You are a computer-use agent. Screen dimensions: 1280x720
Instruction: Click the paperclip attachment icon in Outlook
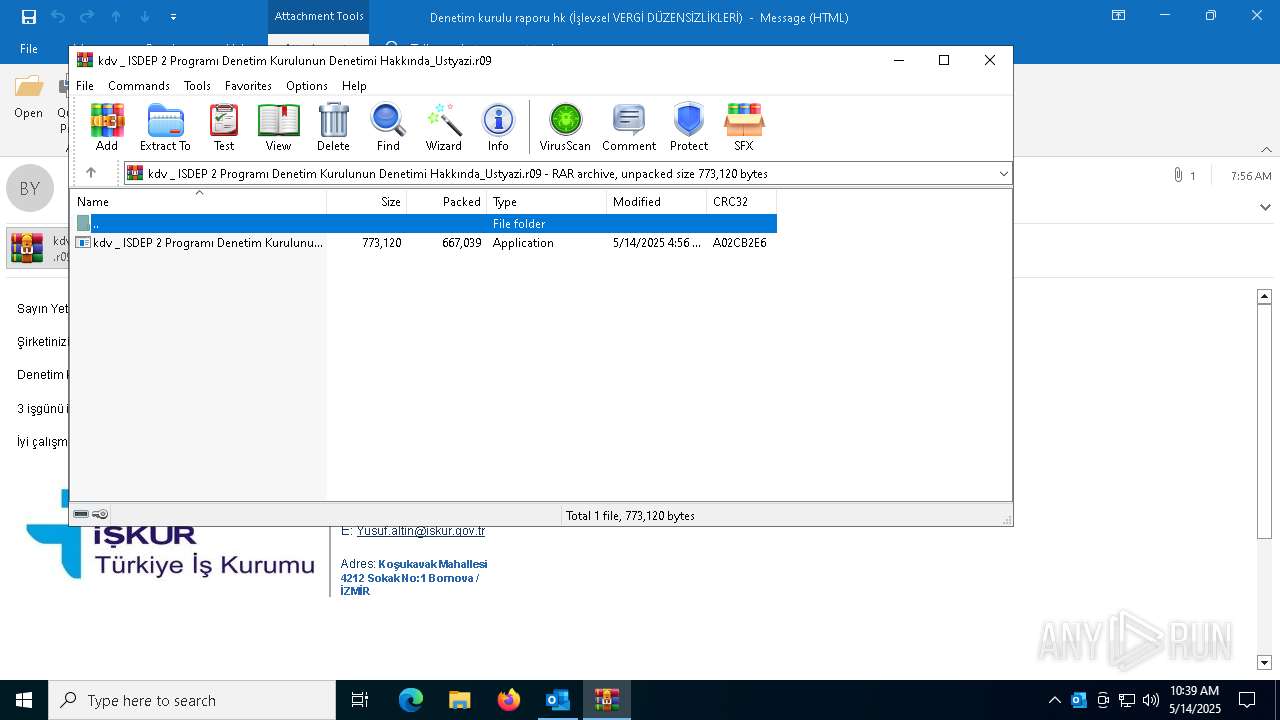pos(1178,175)
